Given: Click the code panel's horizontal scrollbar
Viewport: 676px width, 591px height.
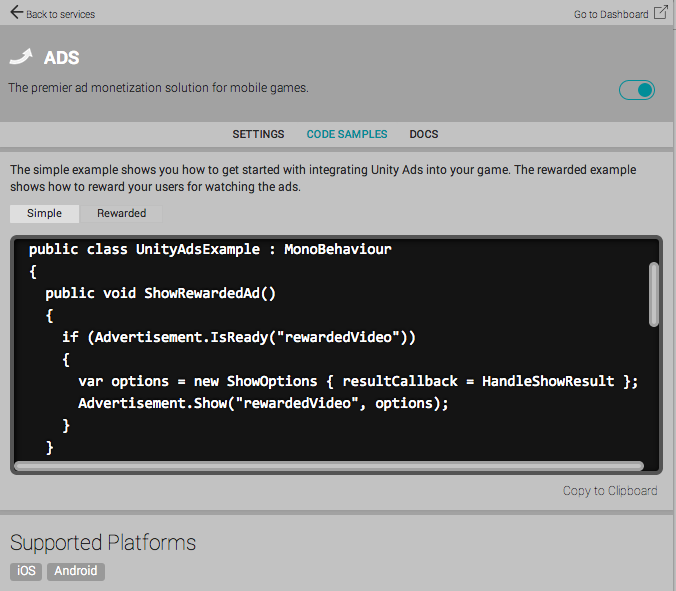Looking at the screenshot, I should tap(330, 465).
